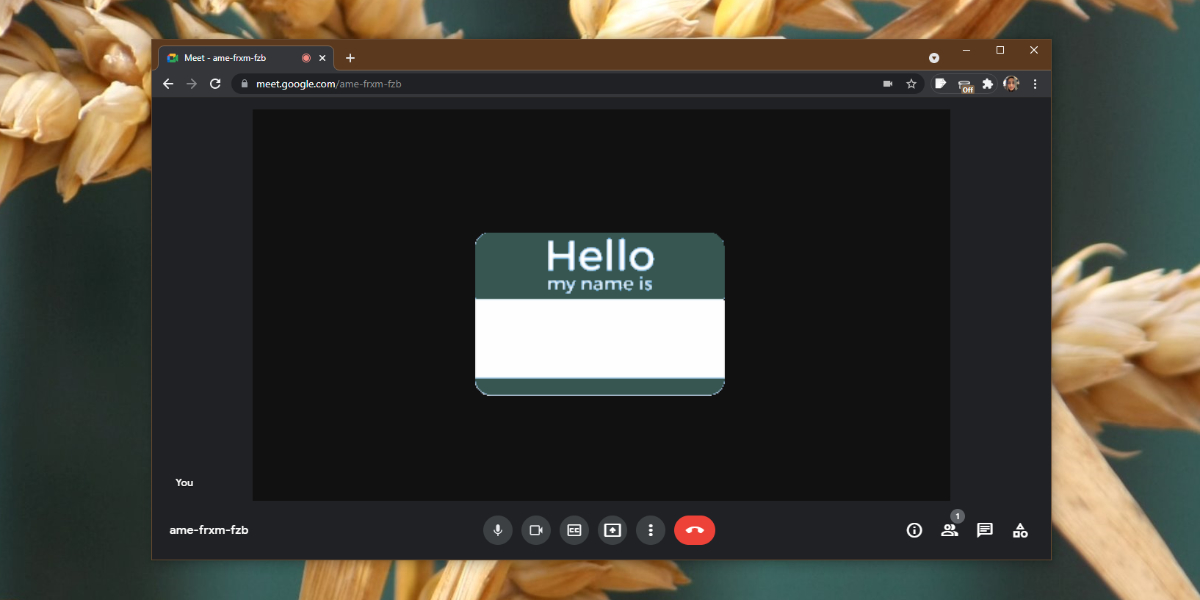Turn off the camera button
The width and height of the screenshot is (1200, 600).
coord(536,530)
